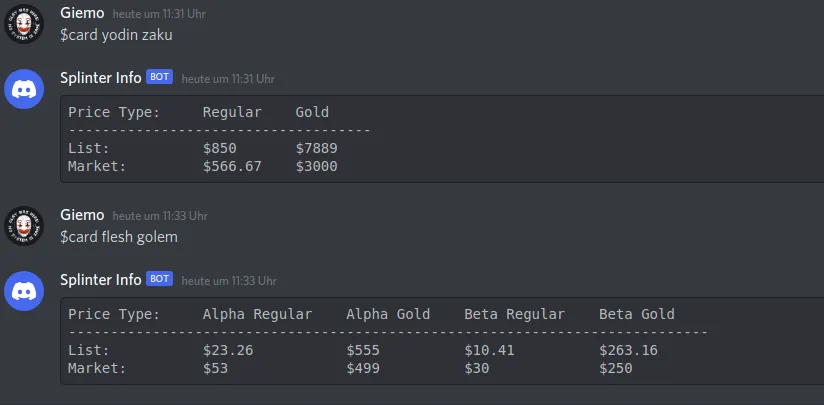Open first Splinter Info bot avatar
The image size is (824, 405).
tap(24, 89)
